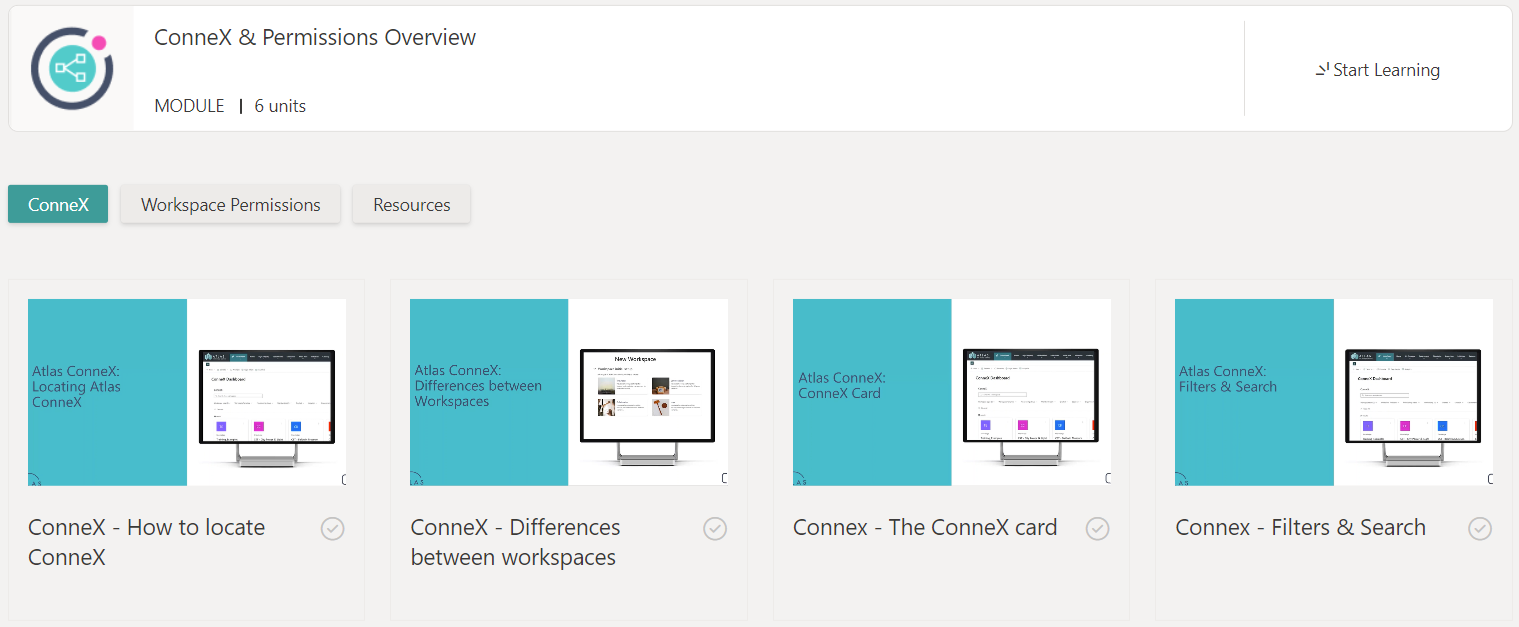Open the Locating Atlas ConneX thumbnail
Screen dimensions: 1519x627
(x=187, y=392)
